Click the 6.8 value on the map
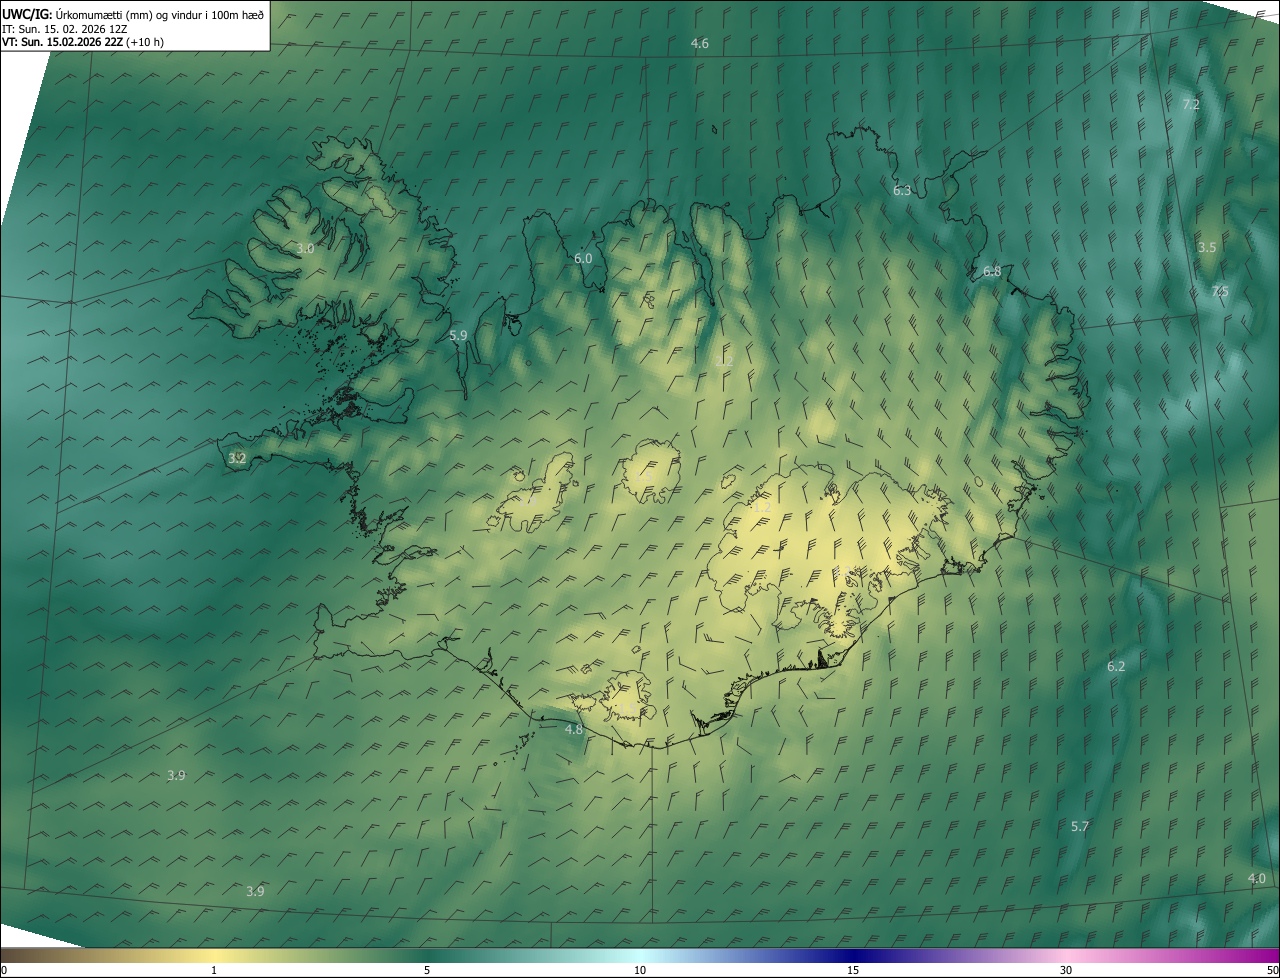The image size is (1280, 978). [992, 271]
